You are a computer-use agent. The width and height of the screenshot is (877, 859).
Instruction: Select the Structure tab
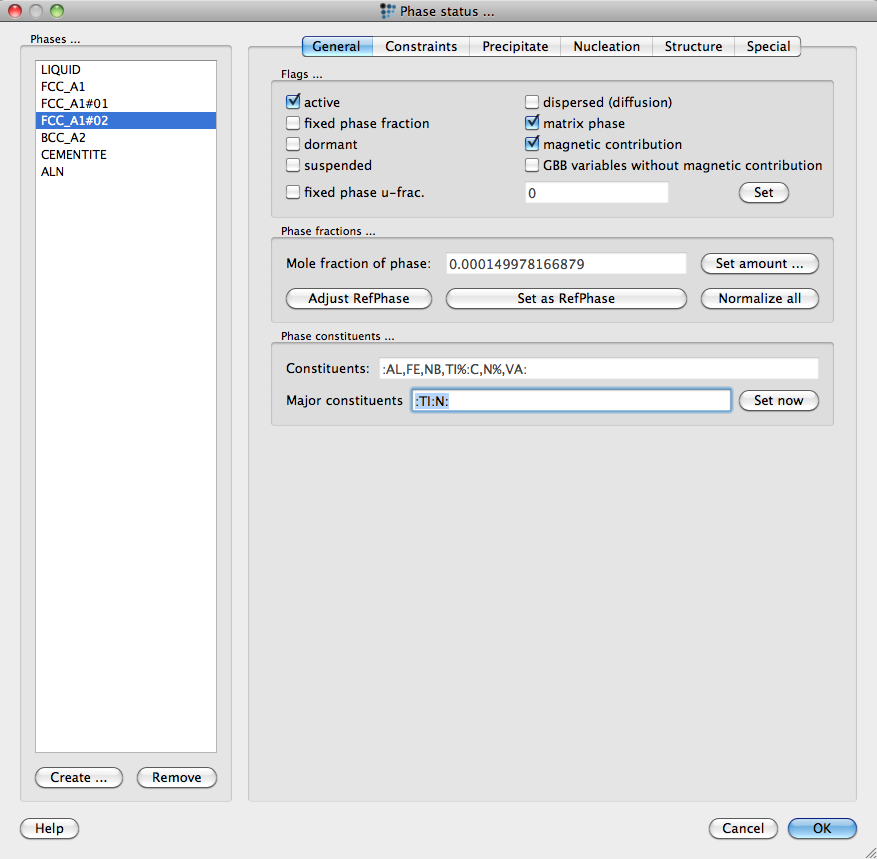[693, 46]
